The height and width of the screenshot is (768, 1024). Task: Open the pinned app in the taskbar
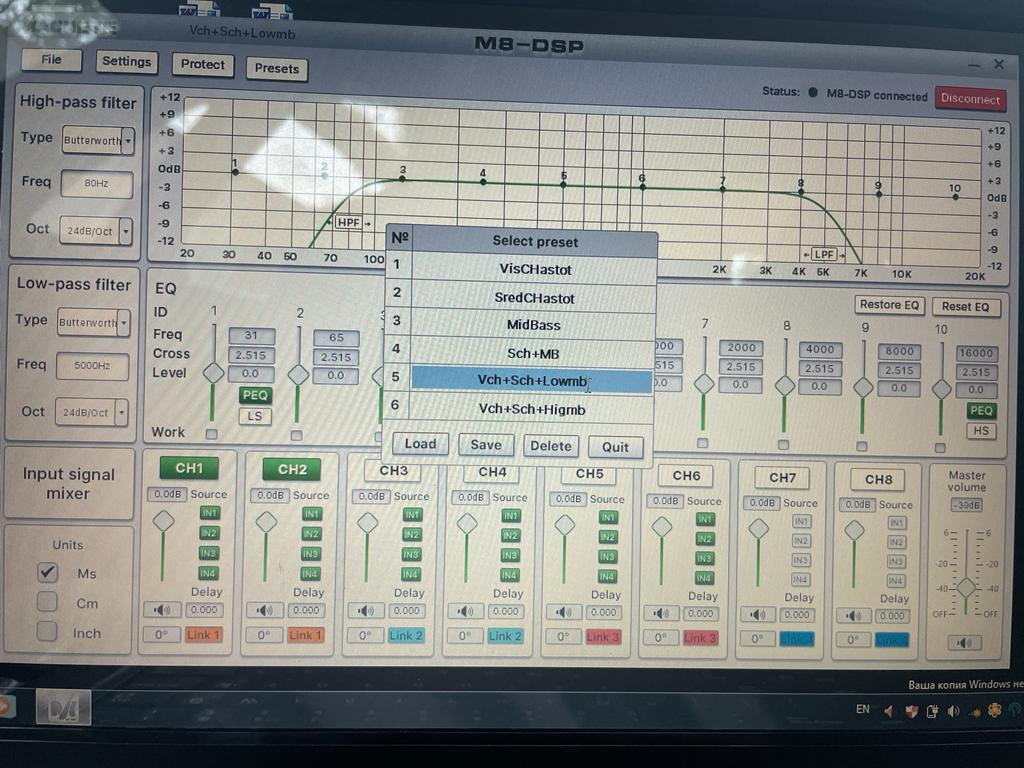coord(63,708)
